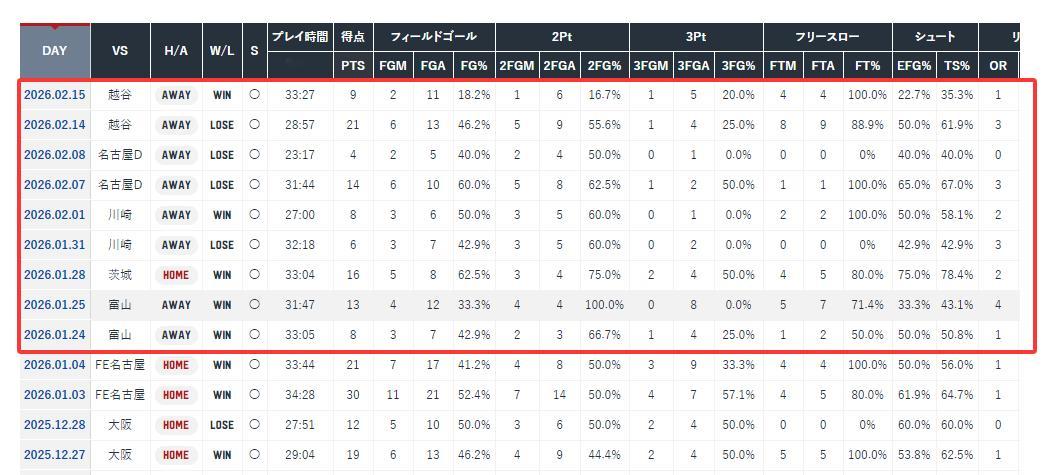Sort by the PTS column header
The height and width of the screenshot is (475, 1062).
(352, 65)
